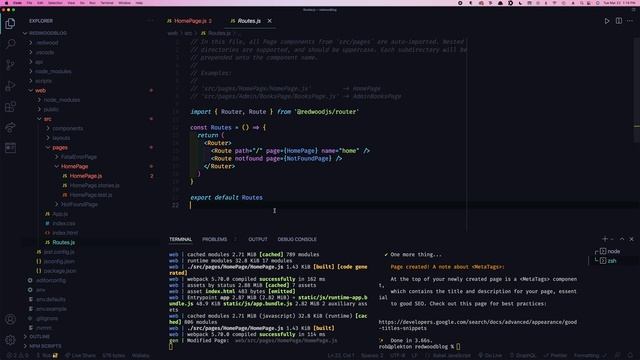Click the GraphQL status bar item
The image size is (640, 360).
coord(523,356)
